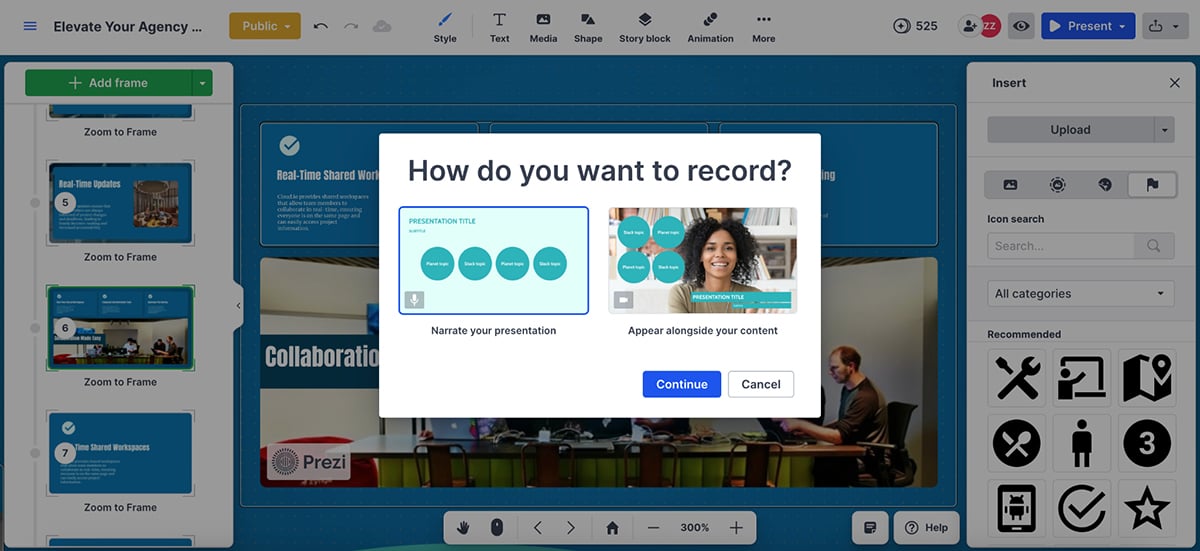
Task: Open the share/export dropdown
Action: coord(1163,26)
